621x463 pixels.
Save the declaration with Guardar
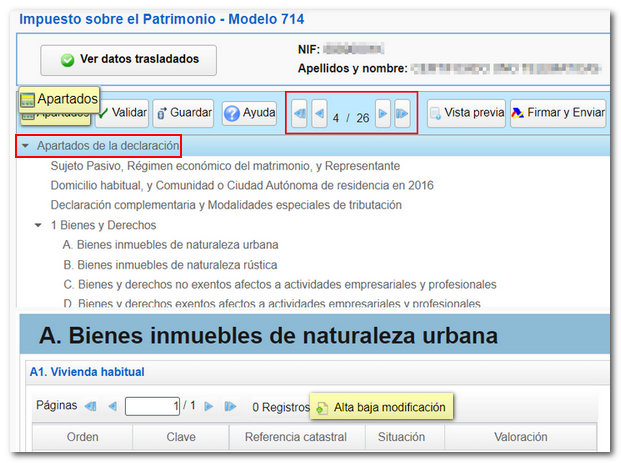click(x=184, y=114)
